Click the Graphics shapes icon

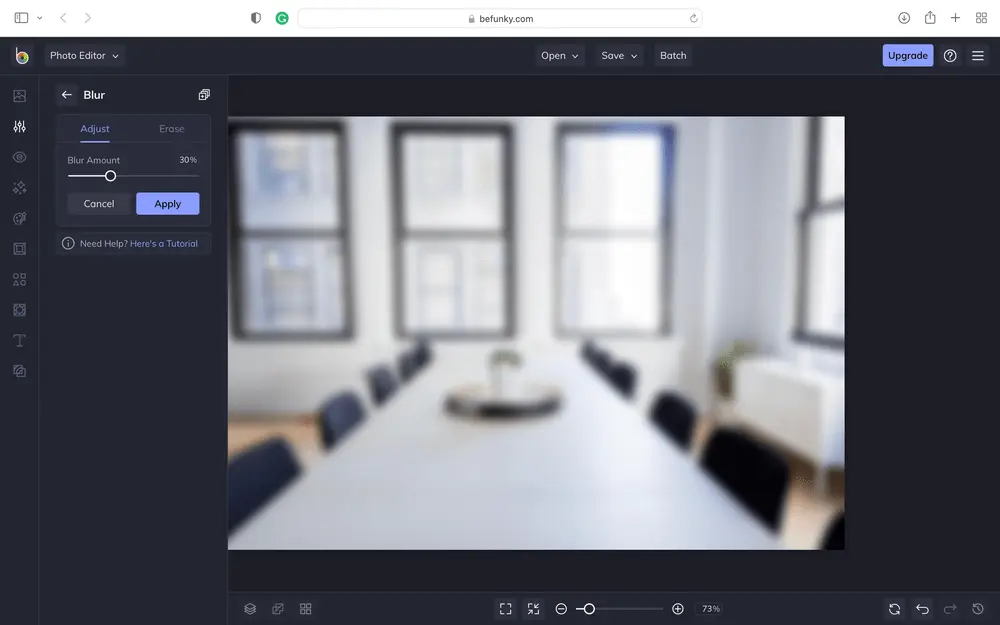click(x=19, y=279)
